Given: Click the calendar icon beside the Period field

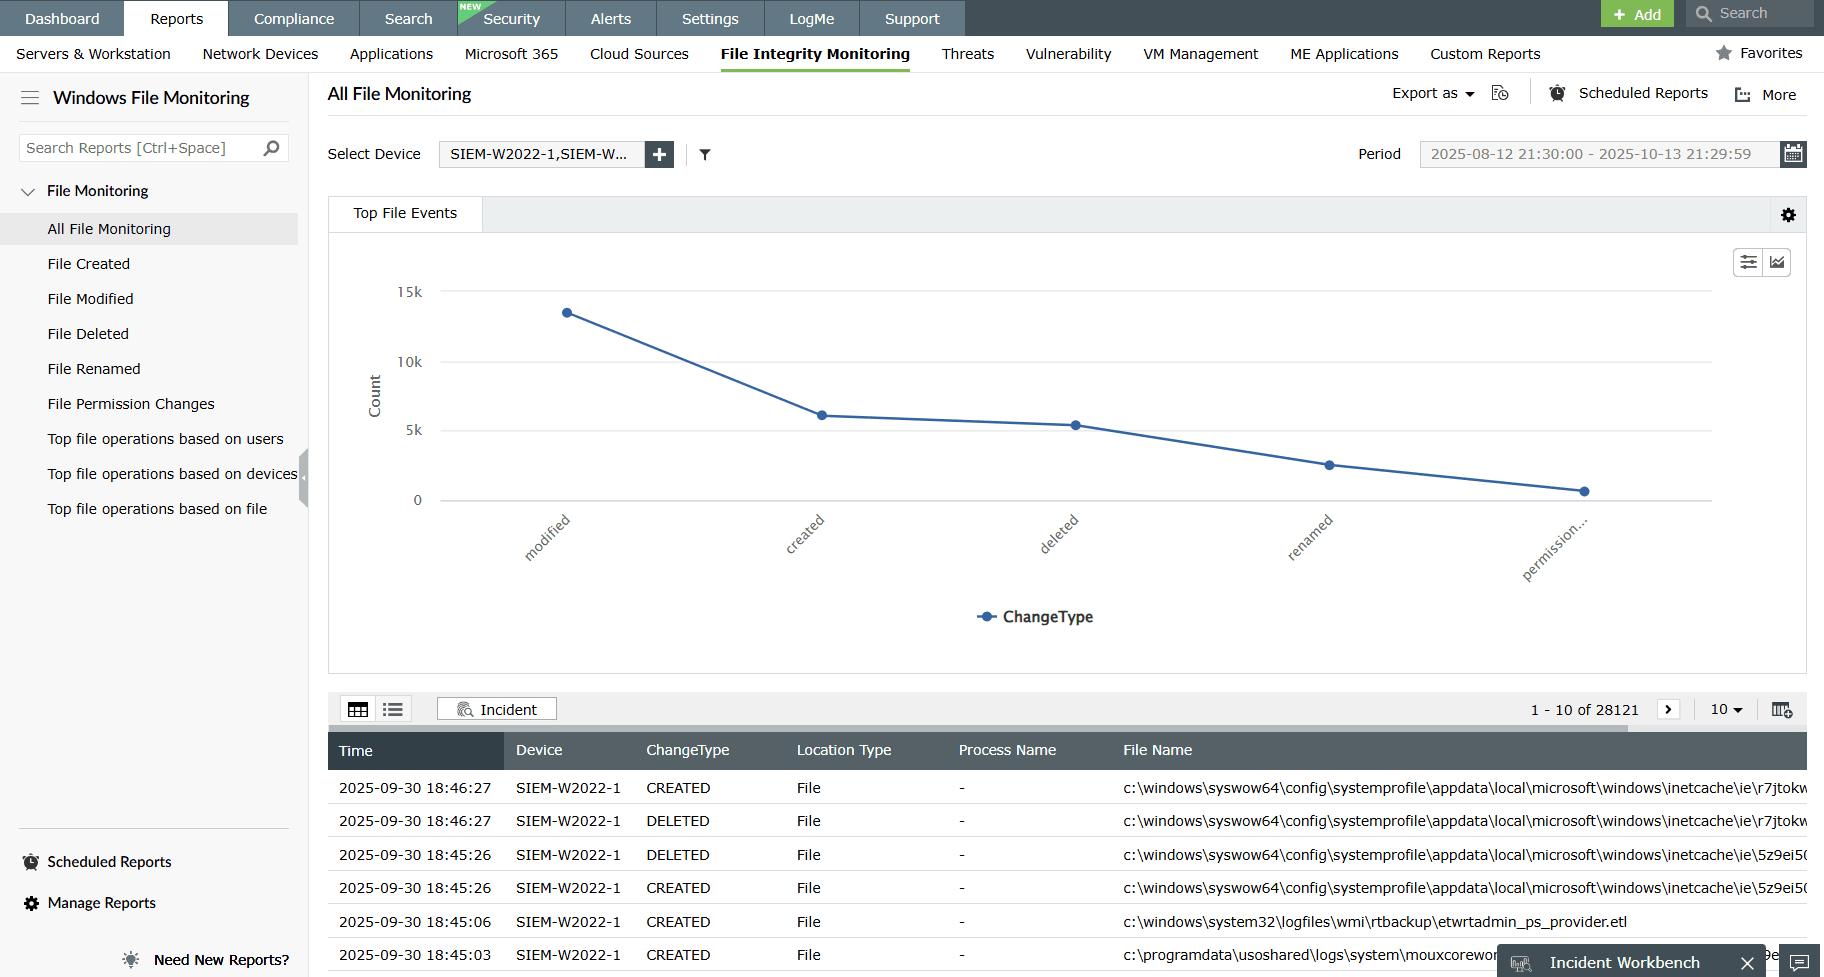Looking at the screenshot, I should click(1793, 154).
